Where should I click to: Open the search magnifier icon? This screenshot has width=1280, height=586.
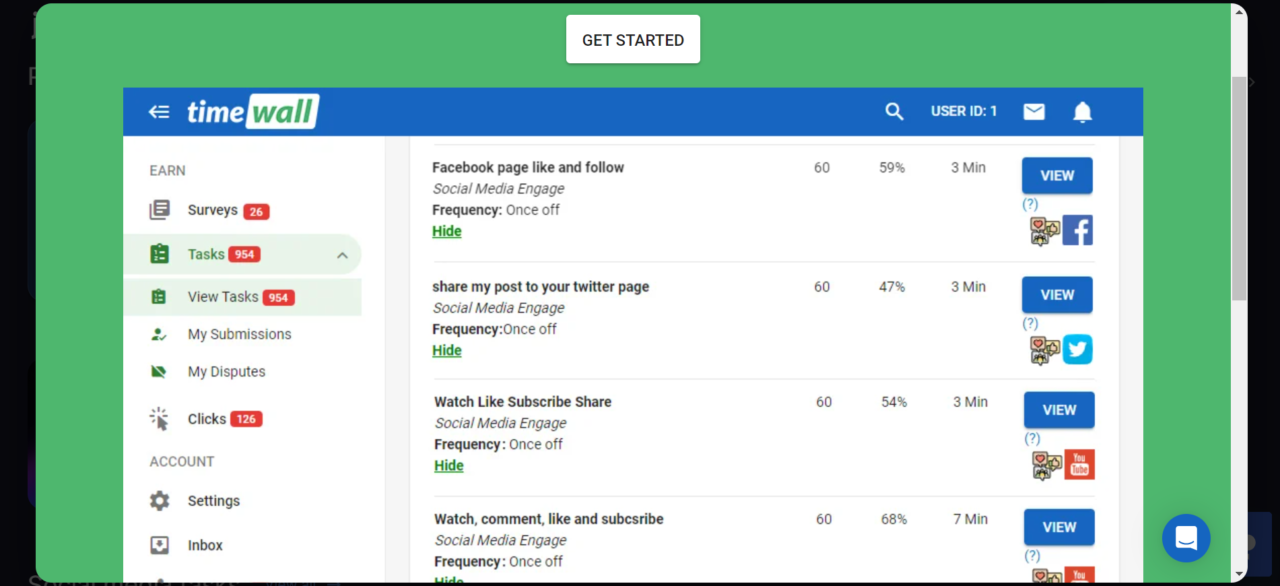[894, 112]
